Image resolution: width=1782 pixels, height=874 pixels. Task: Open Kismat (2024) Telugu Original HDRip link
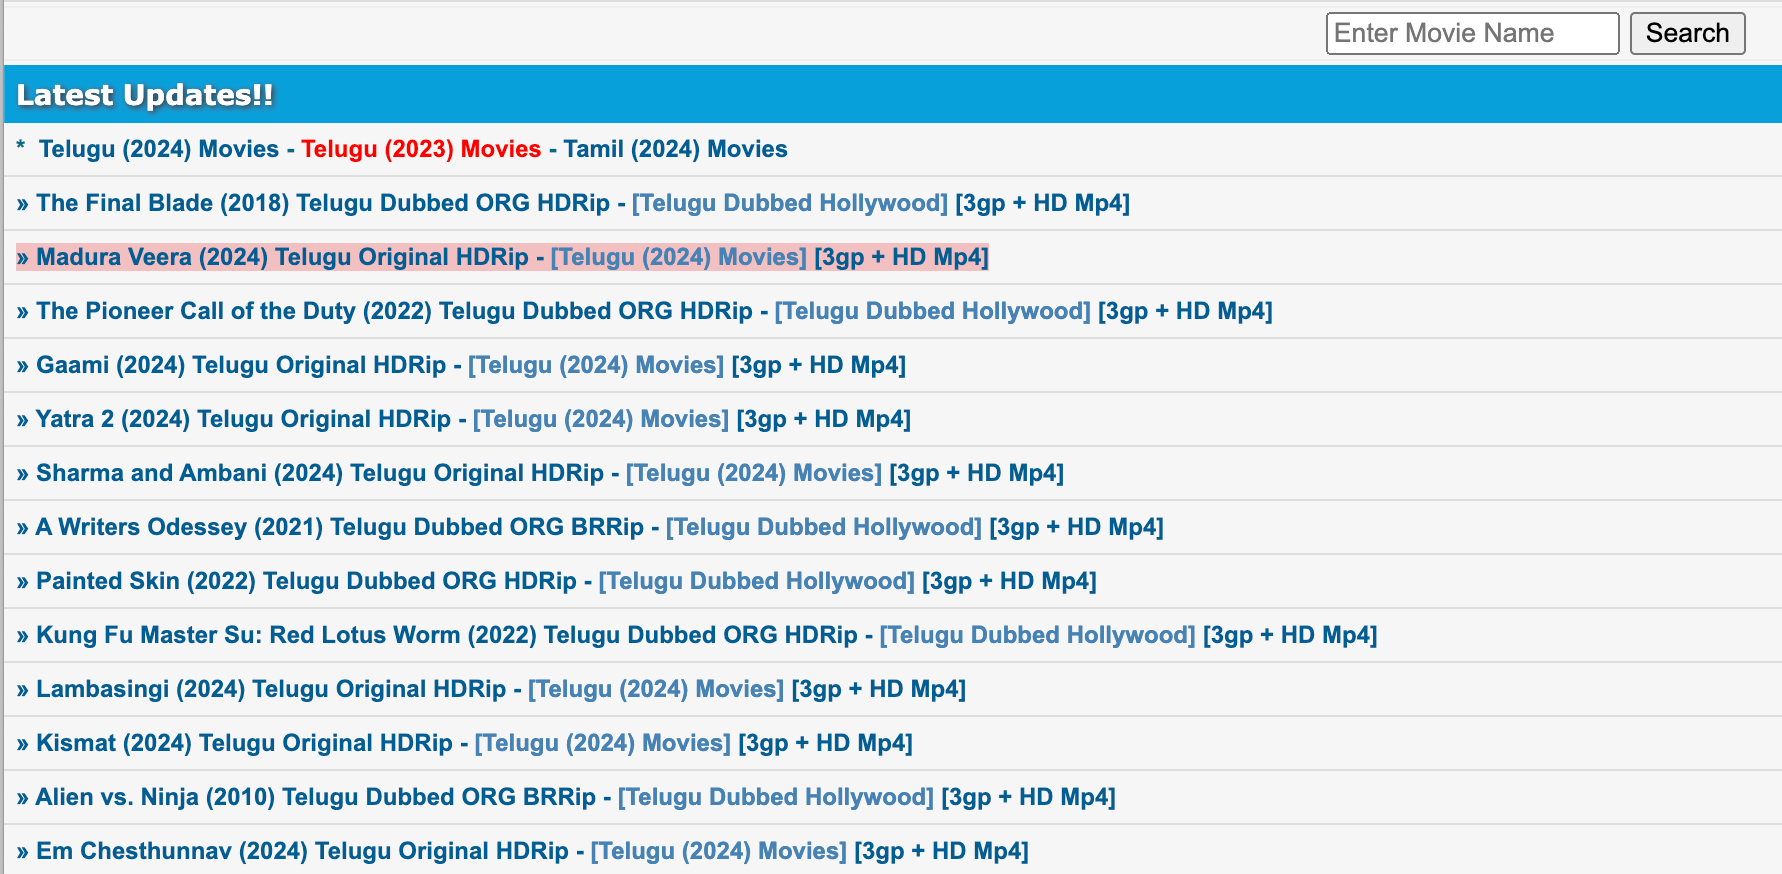point(244,743)
